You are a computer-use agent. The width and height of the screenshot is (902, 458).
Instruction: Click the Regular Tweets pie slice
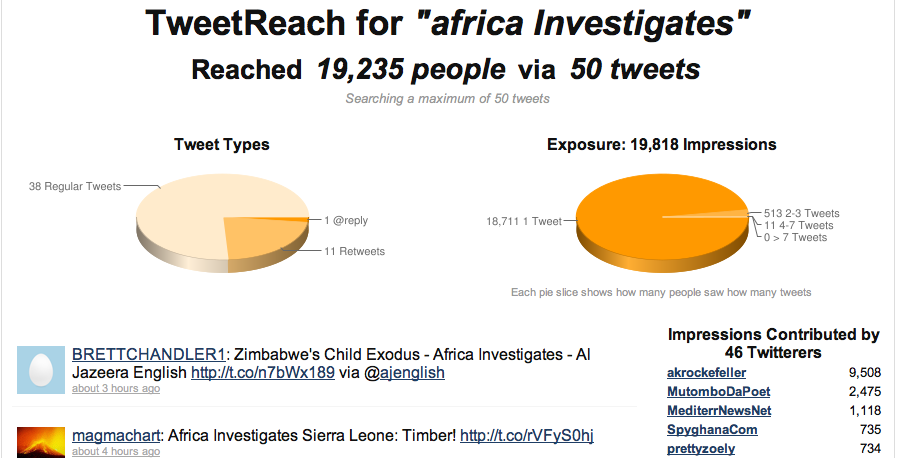[184, 213]
